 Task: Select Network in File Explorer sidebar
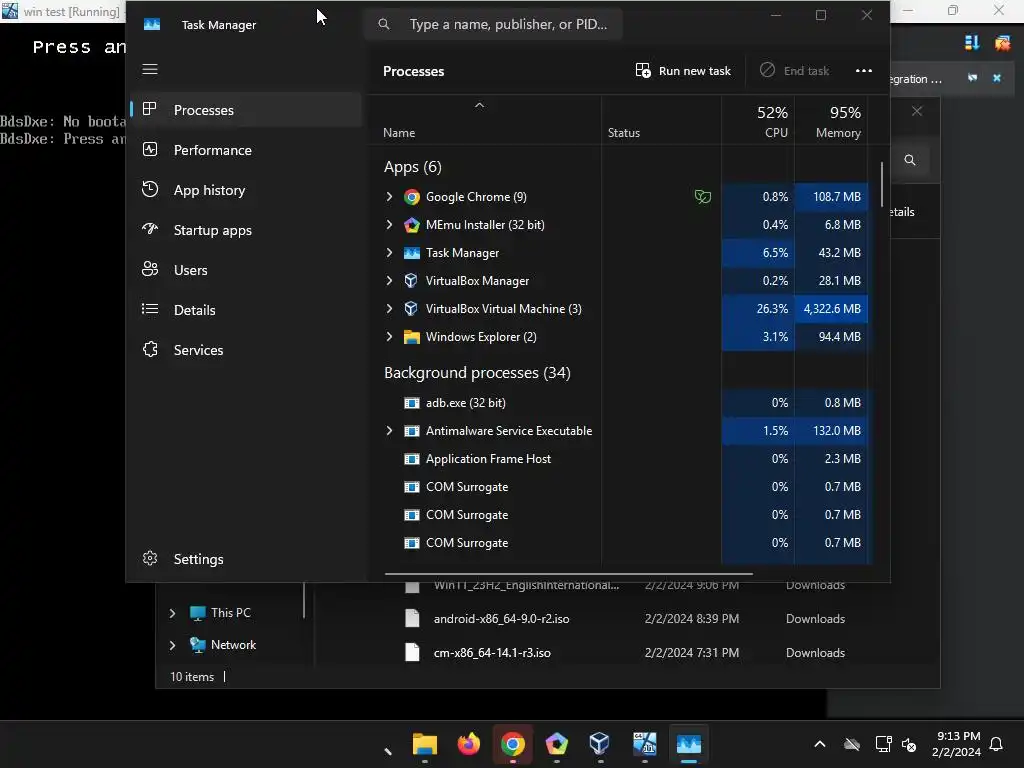[233, 645]
